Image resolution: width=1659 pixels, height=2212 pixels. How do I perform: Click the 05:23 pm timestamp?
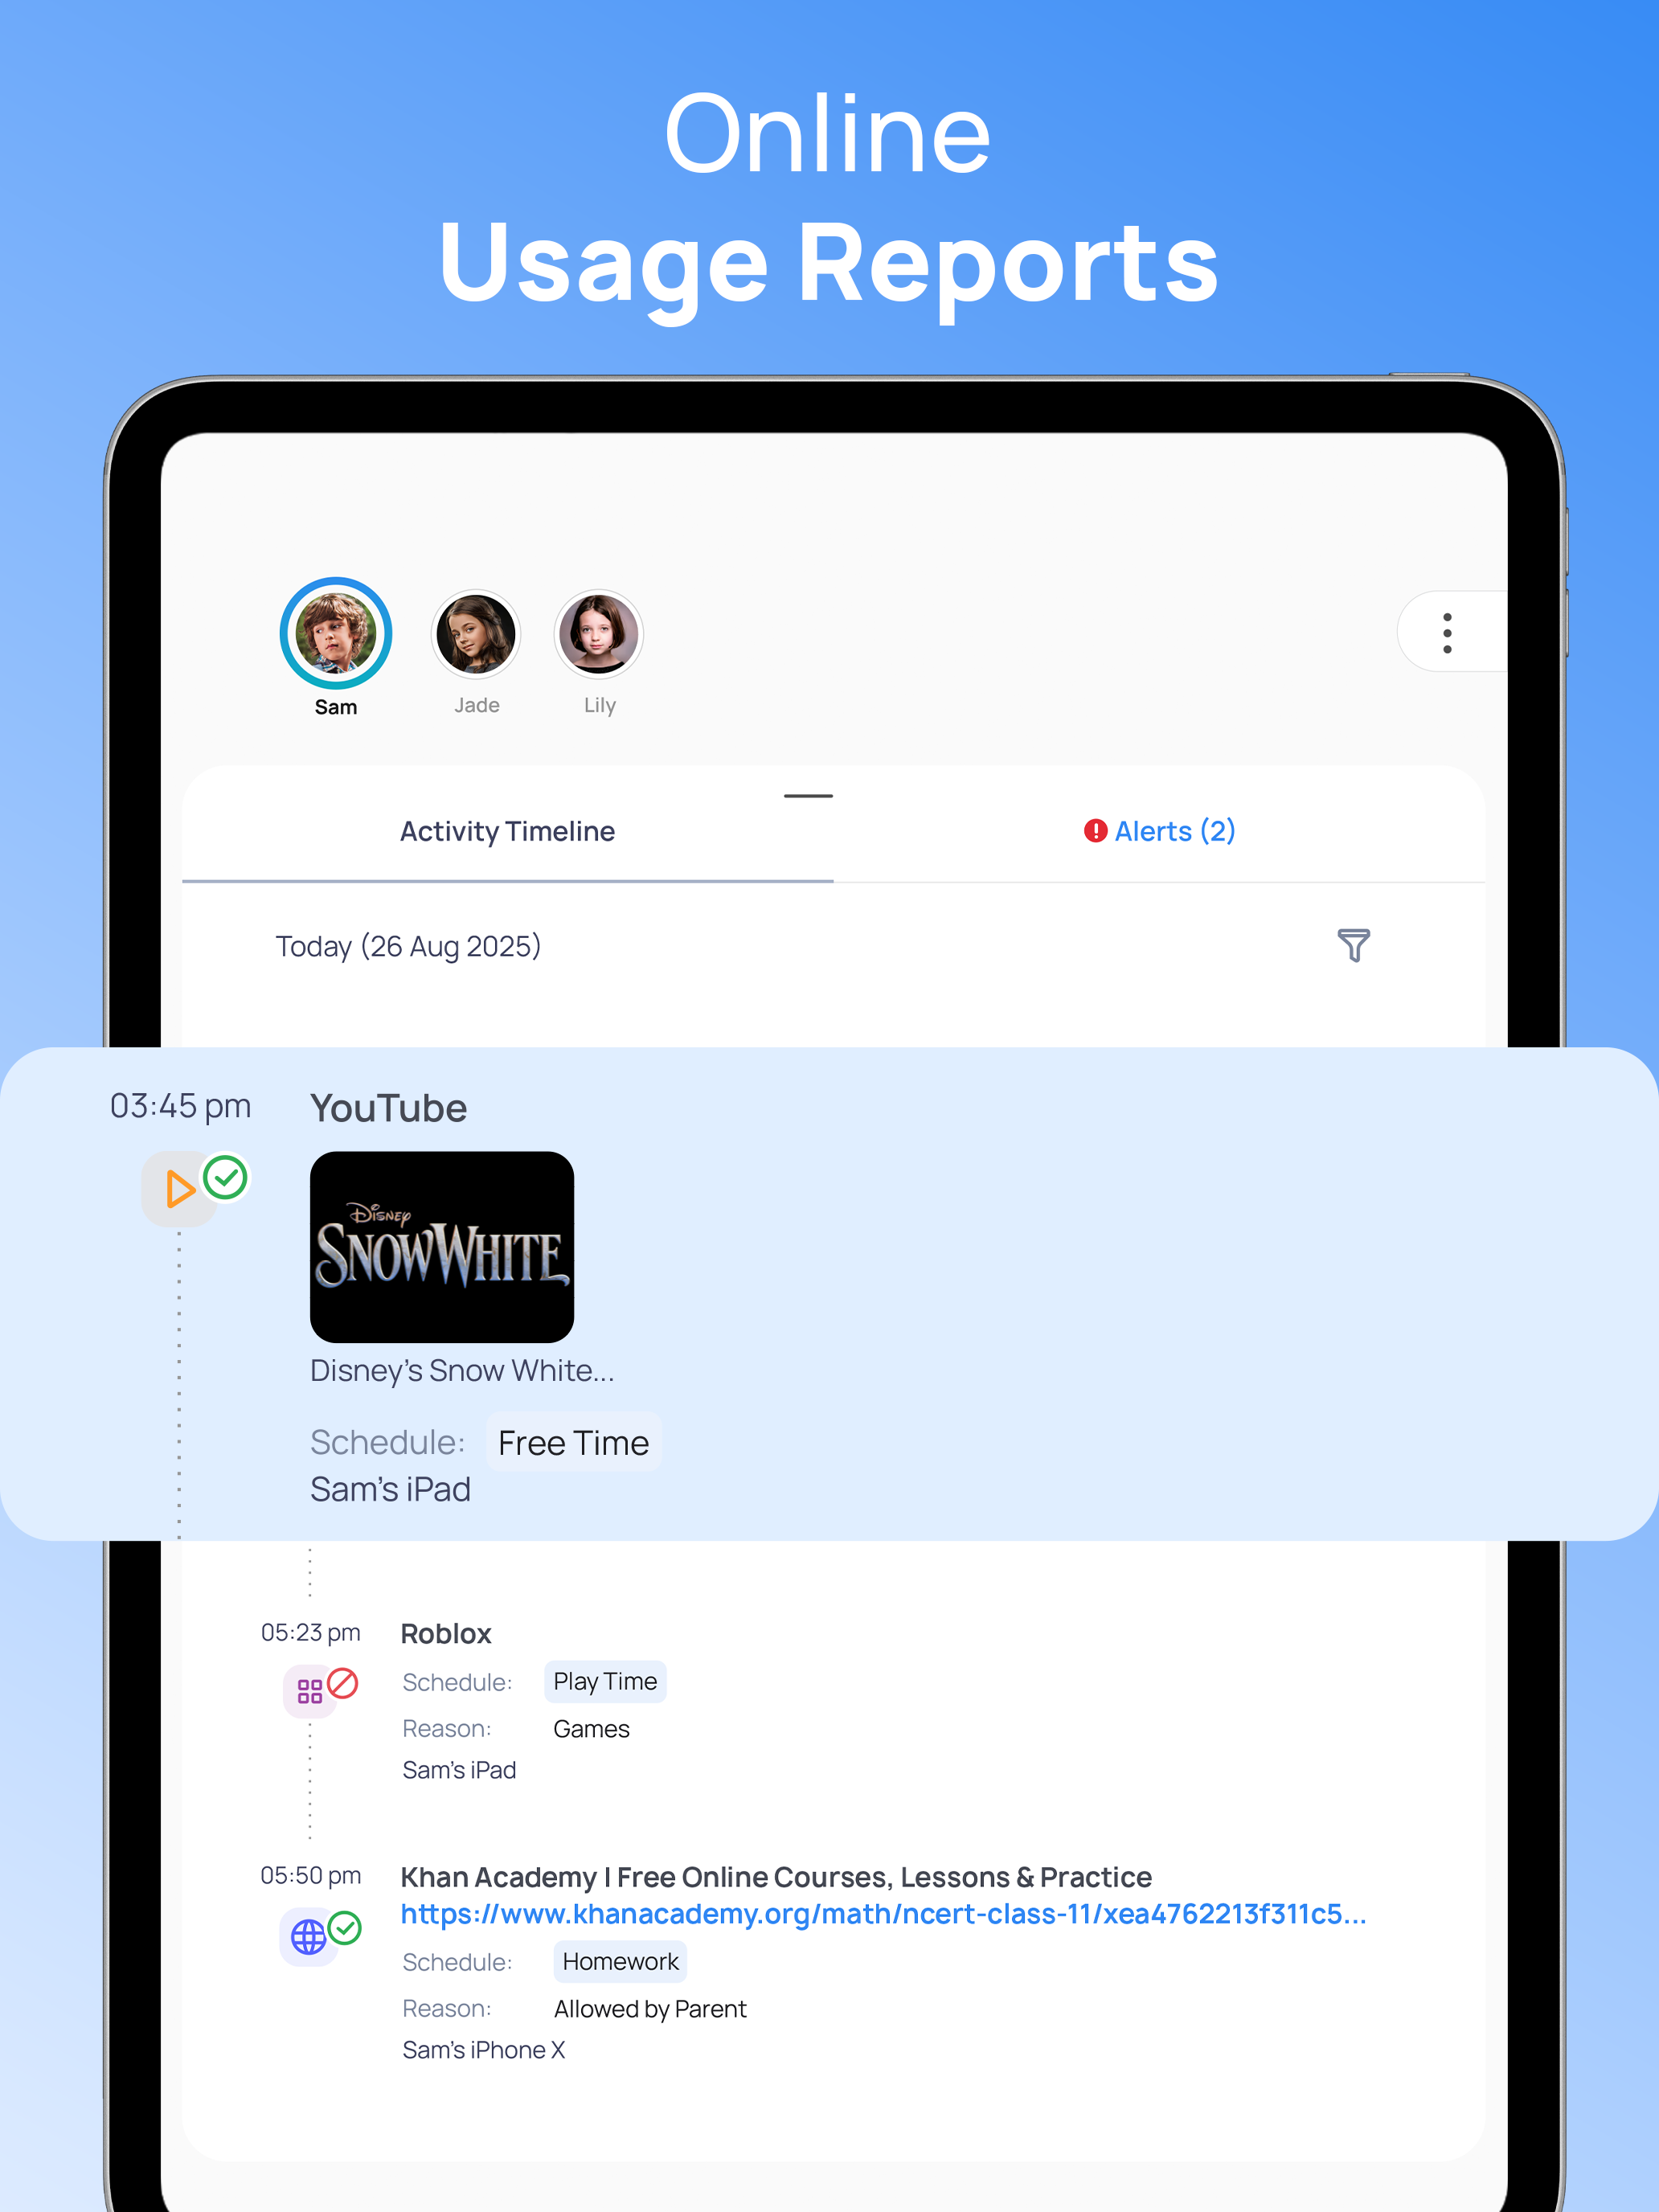pyautogui.click(x=311, y=1632)
